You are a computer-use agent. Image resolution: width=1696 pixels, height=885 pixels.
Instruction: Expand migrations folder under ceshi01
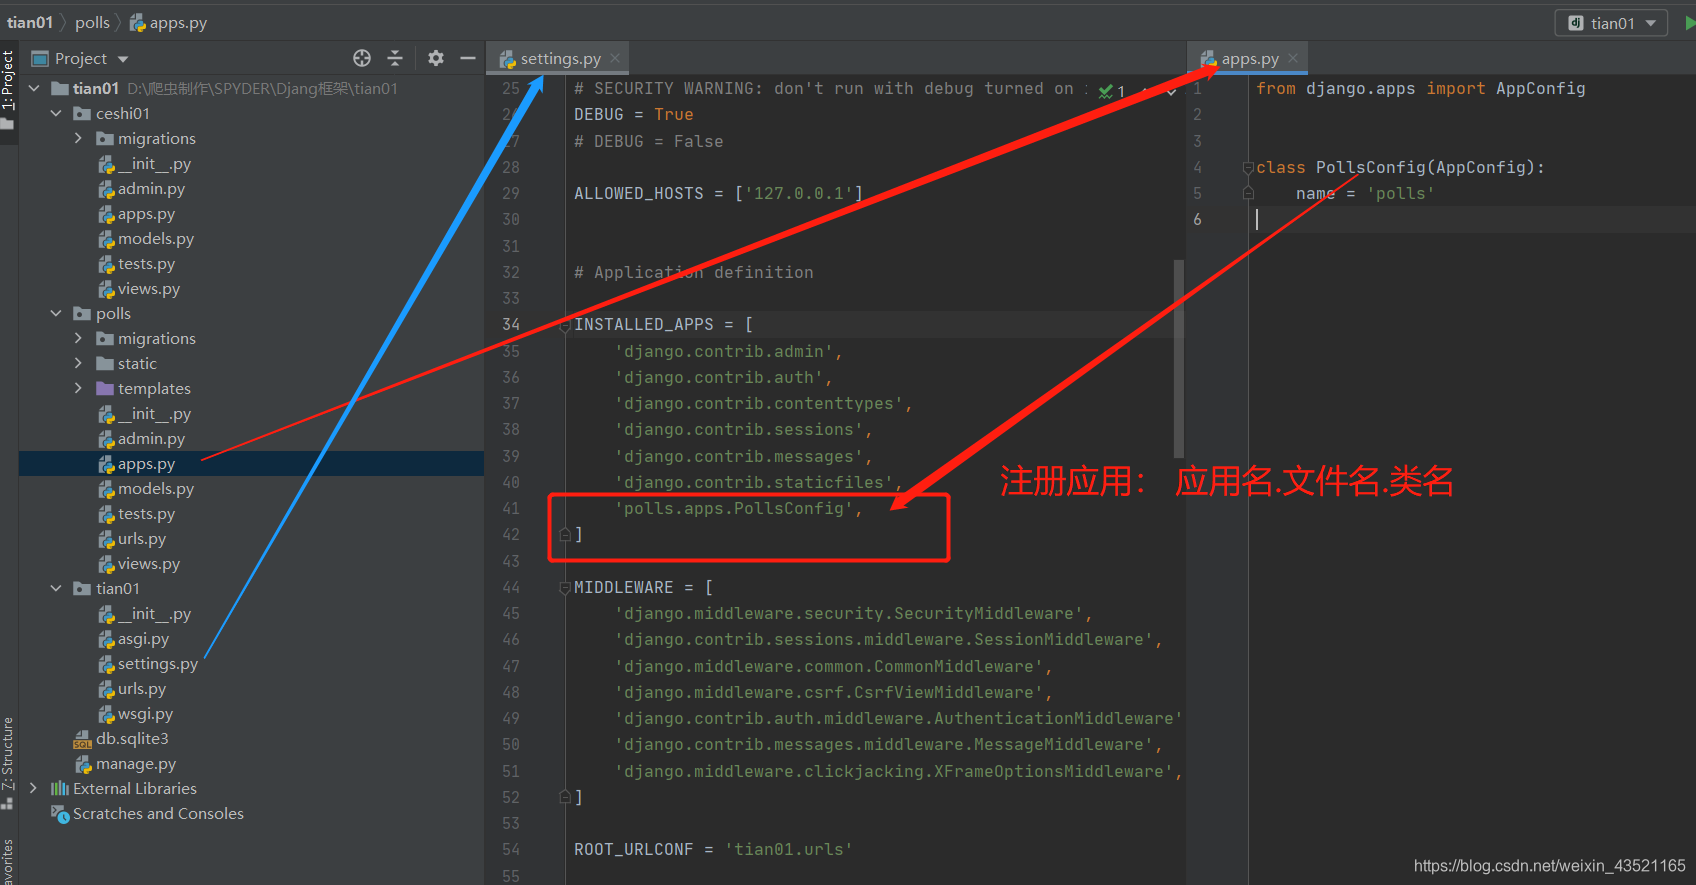click(78, 139)
